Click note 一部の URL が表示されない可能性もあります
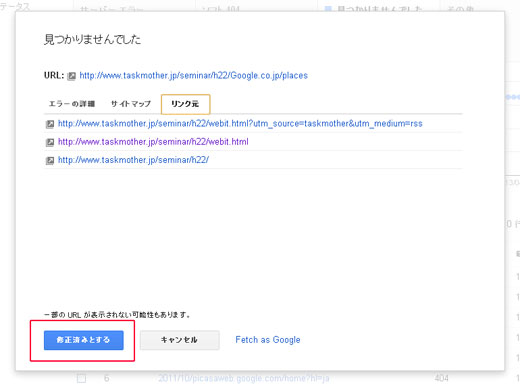This screenshot has height=384, width=520. [x=117, y=315]
